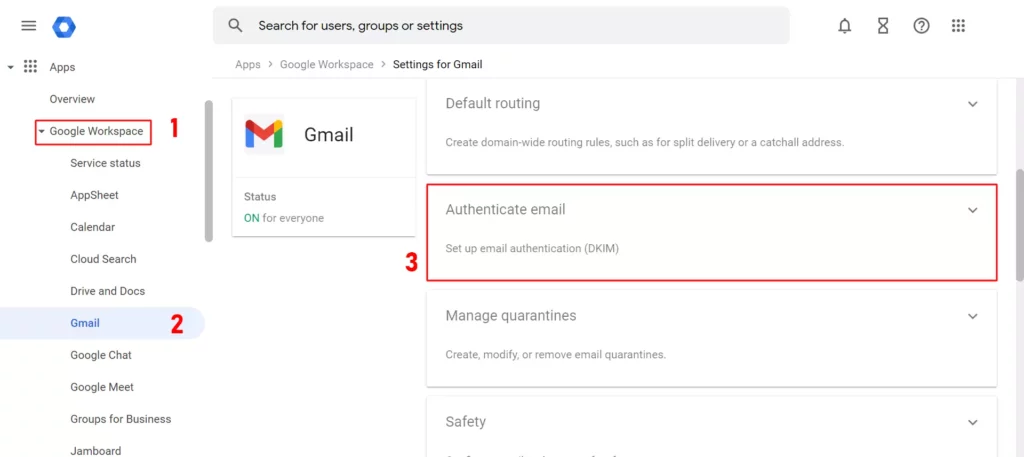Click the search magnifier icon
Viewport: 1024px width, 457px height.
pyautogui.click(x=235, y=25)
